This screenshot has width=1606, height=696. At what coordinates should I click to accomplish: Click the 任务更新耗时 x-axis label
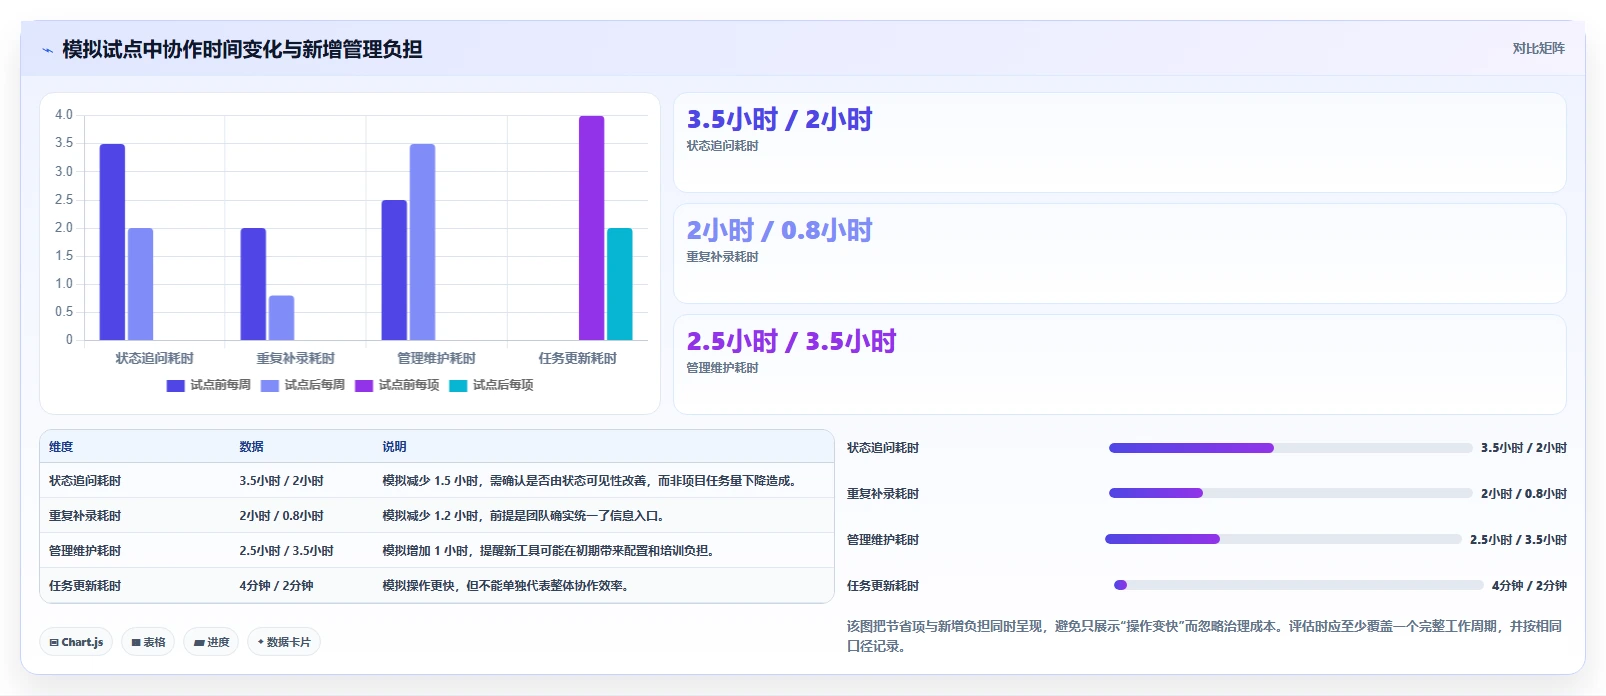point(577,358)
